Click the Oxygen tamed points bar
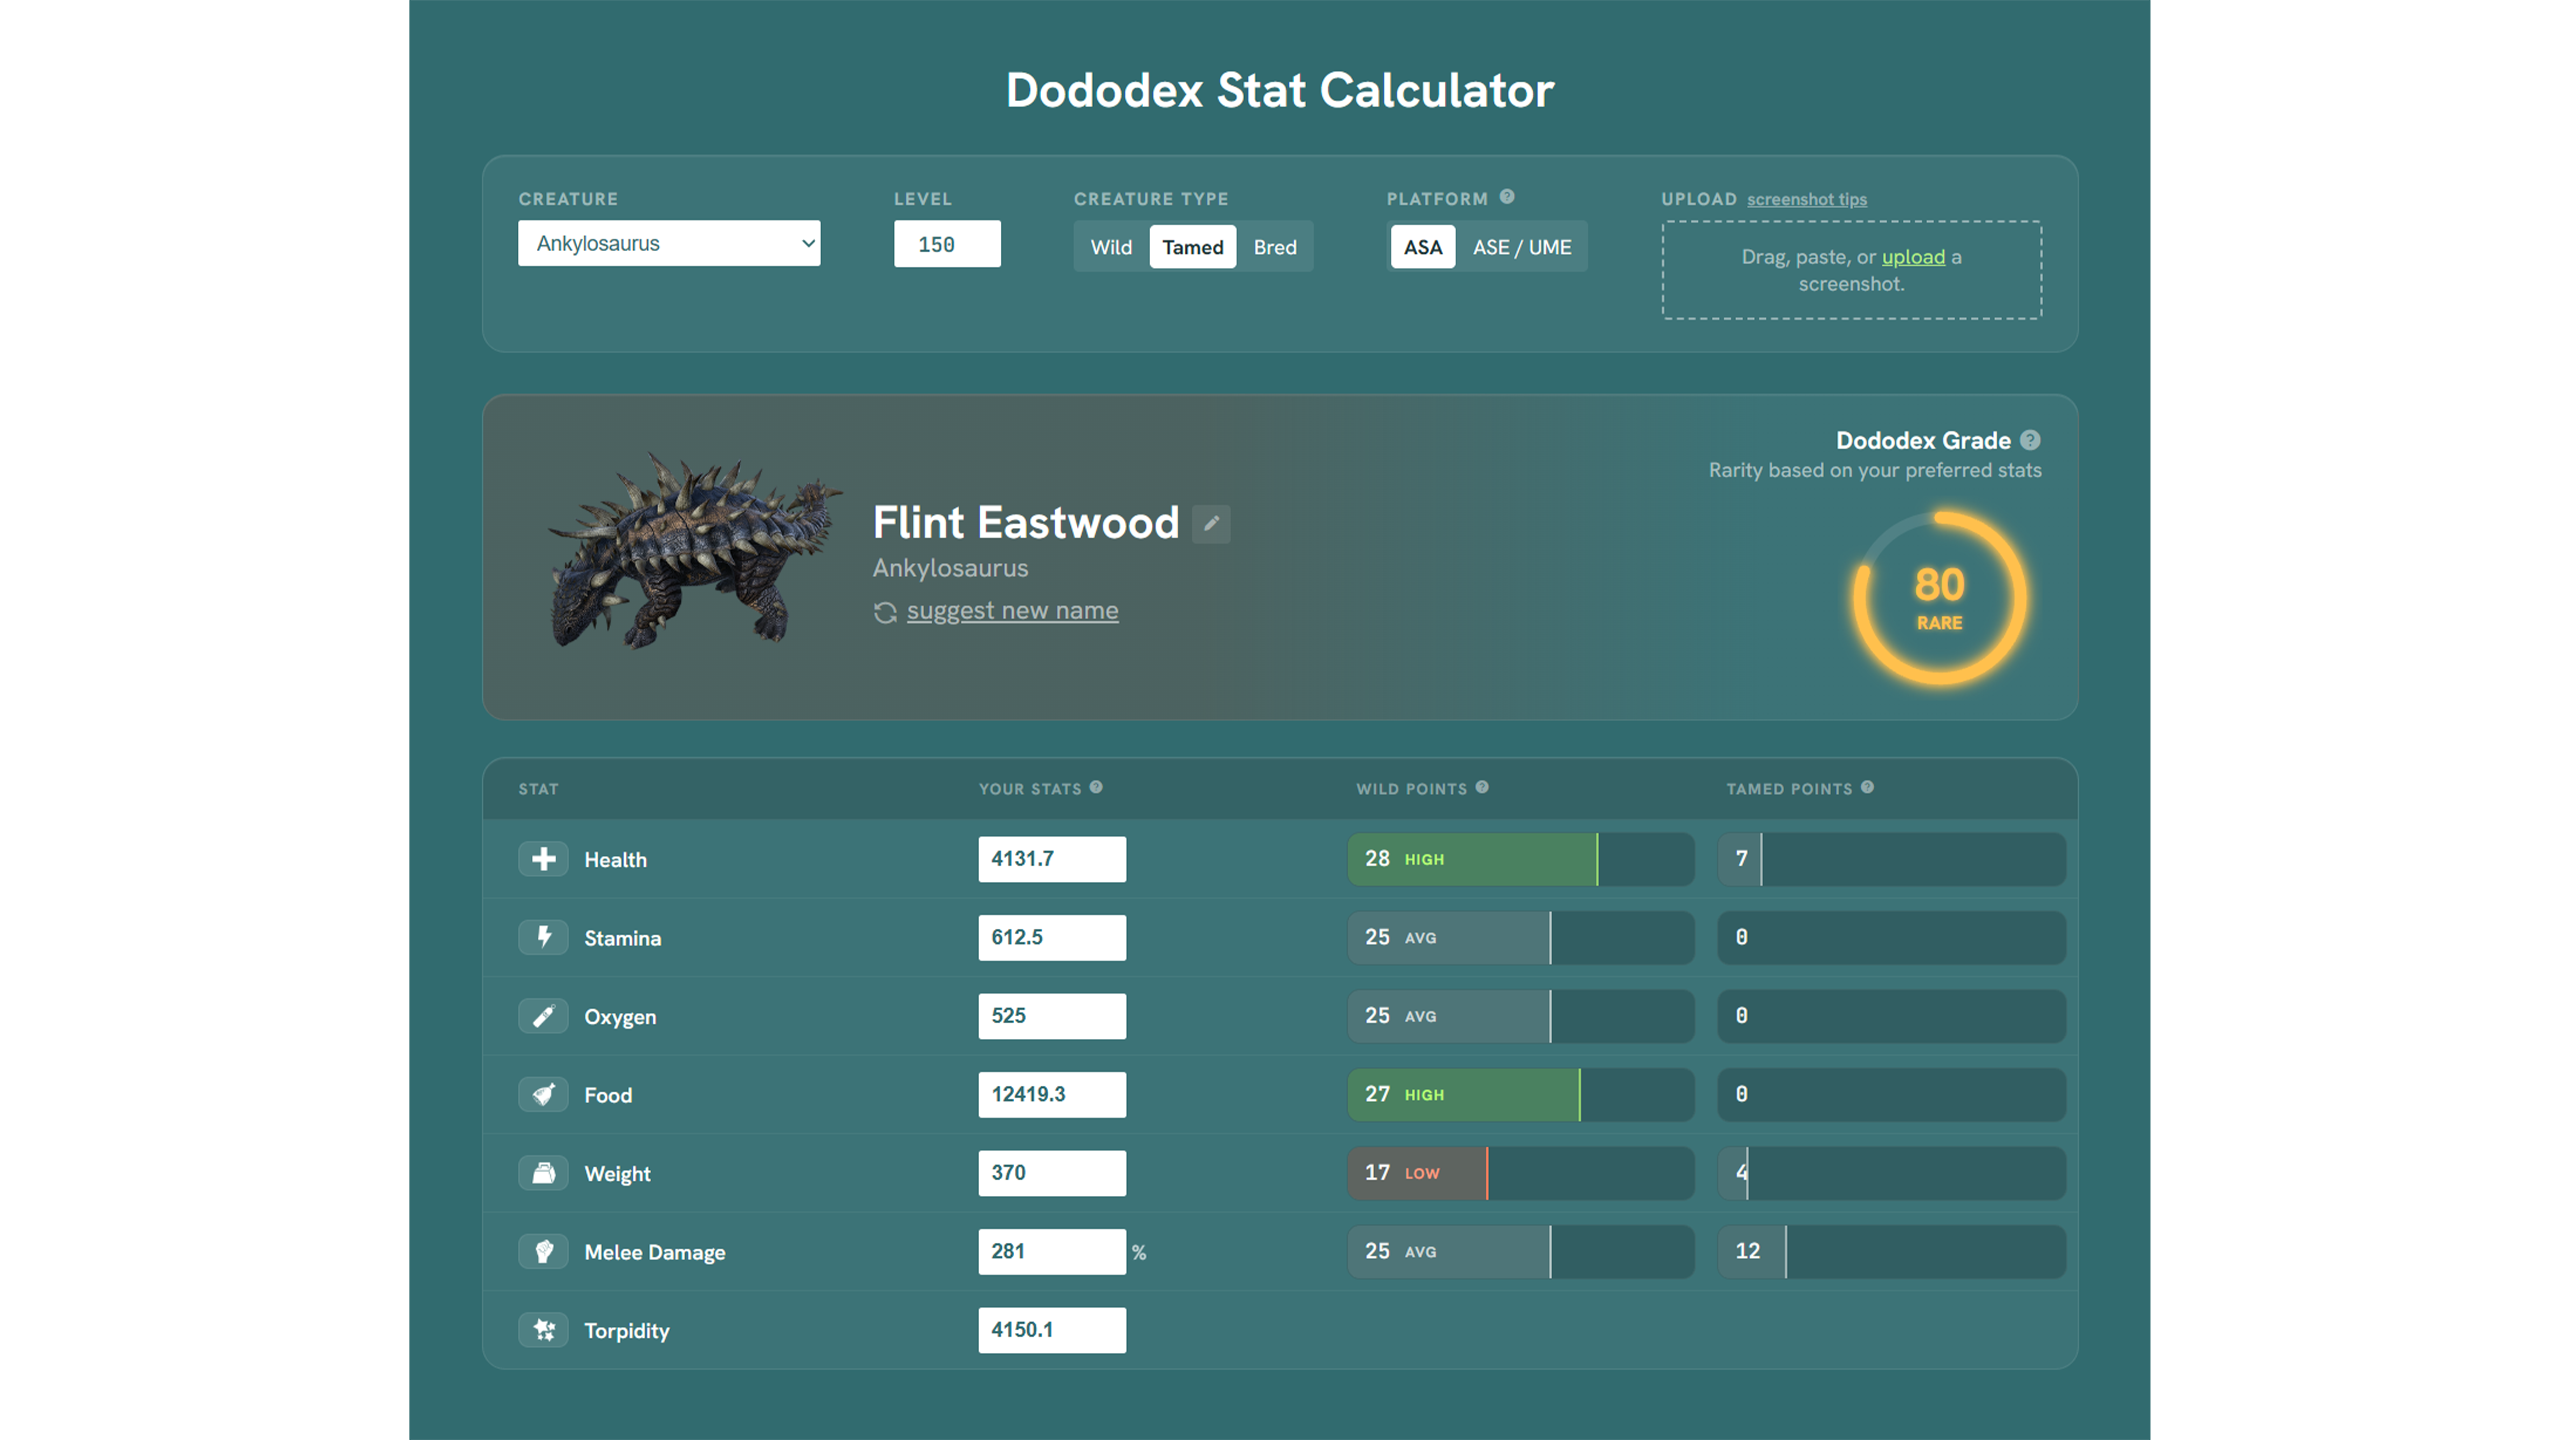Image resolution: width=2560 pixels, height=1440 pixels. [x=1892, y=1016]
